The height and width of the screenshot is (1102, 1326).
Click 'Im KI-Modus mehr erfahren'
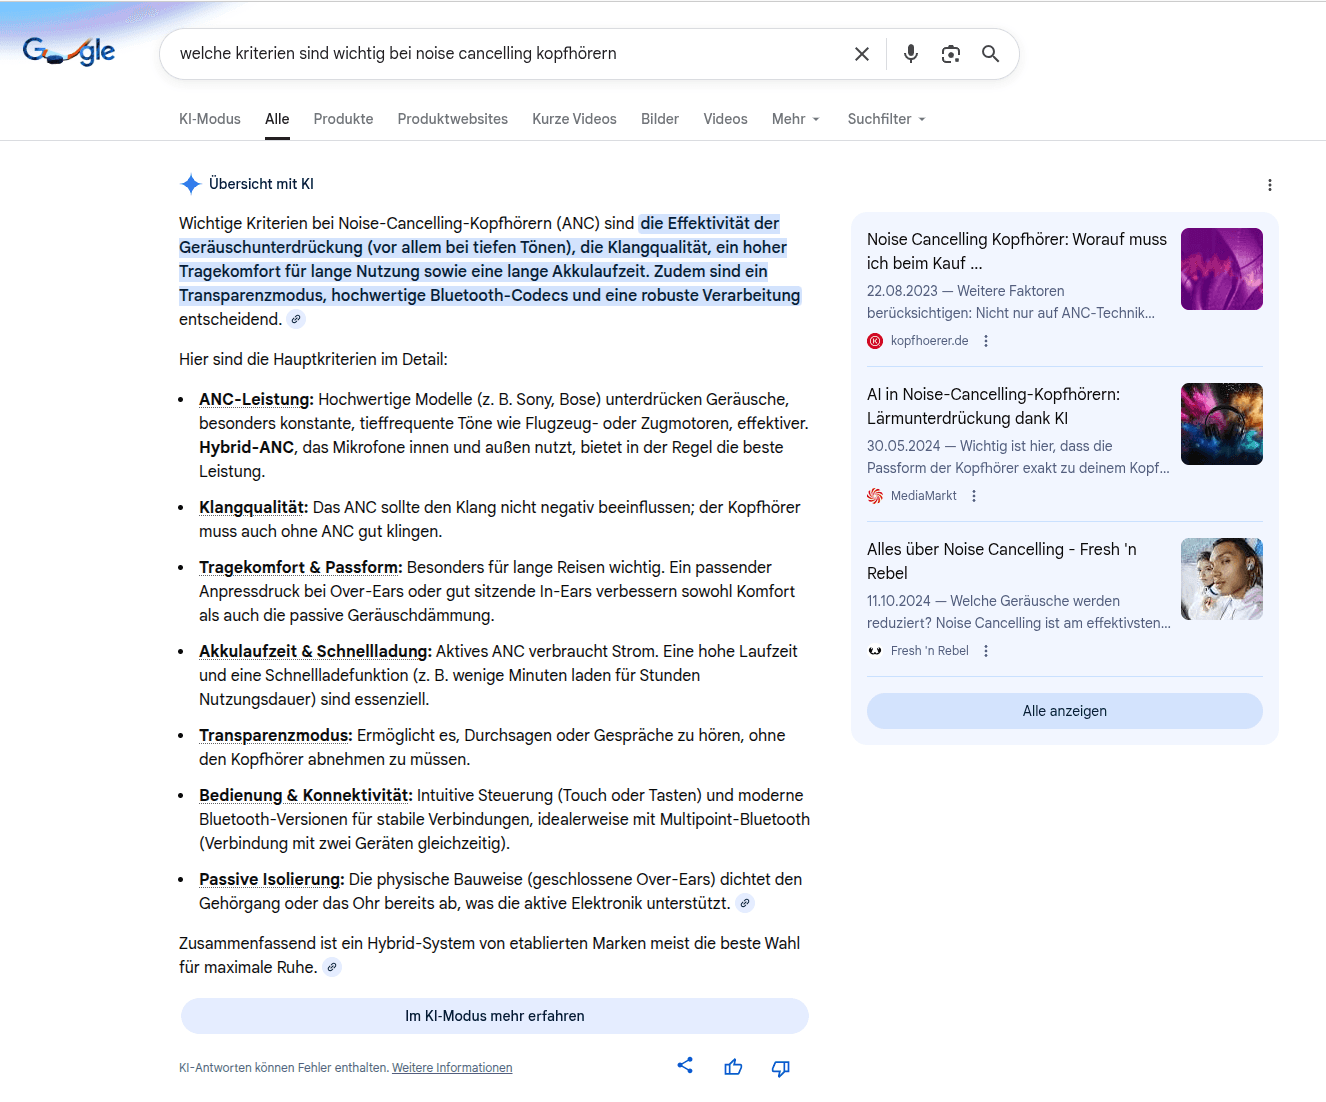[494, 1015]
